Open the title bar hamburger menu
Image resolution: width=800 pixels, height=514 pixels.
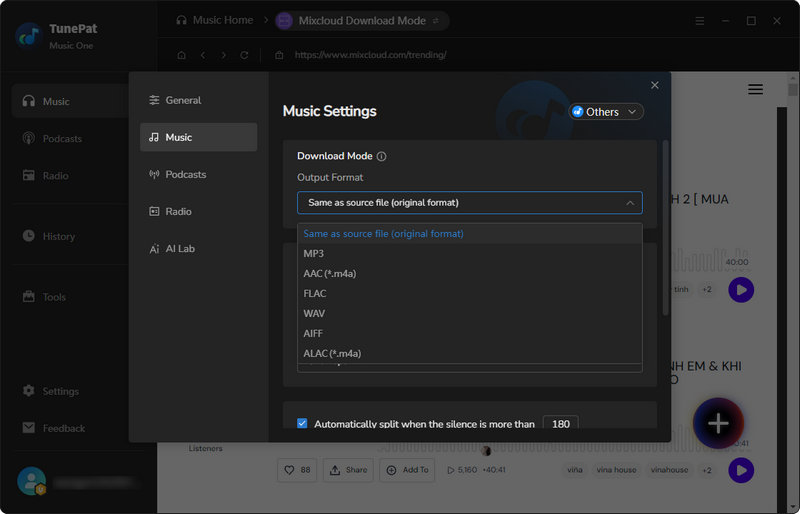(699, 21)
